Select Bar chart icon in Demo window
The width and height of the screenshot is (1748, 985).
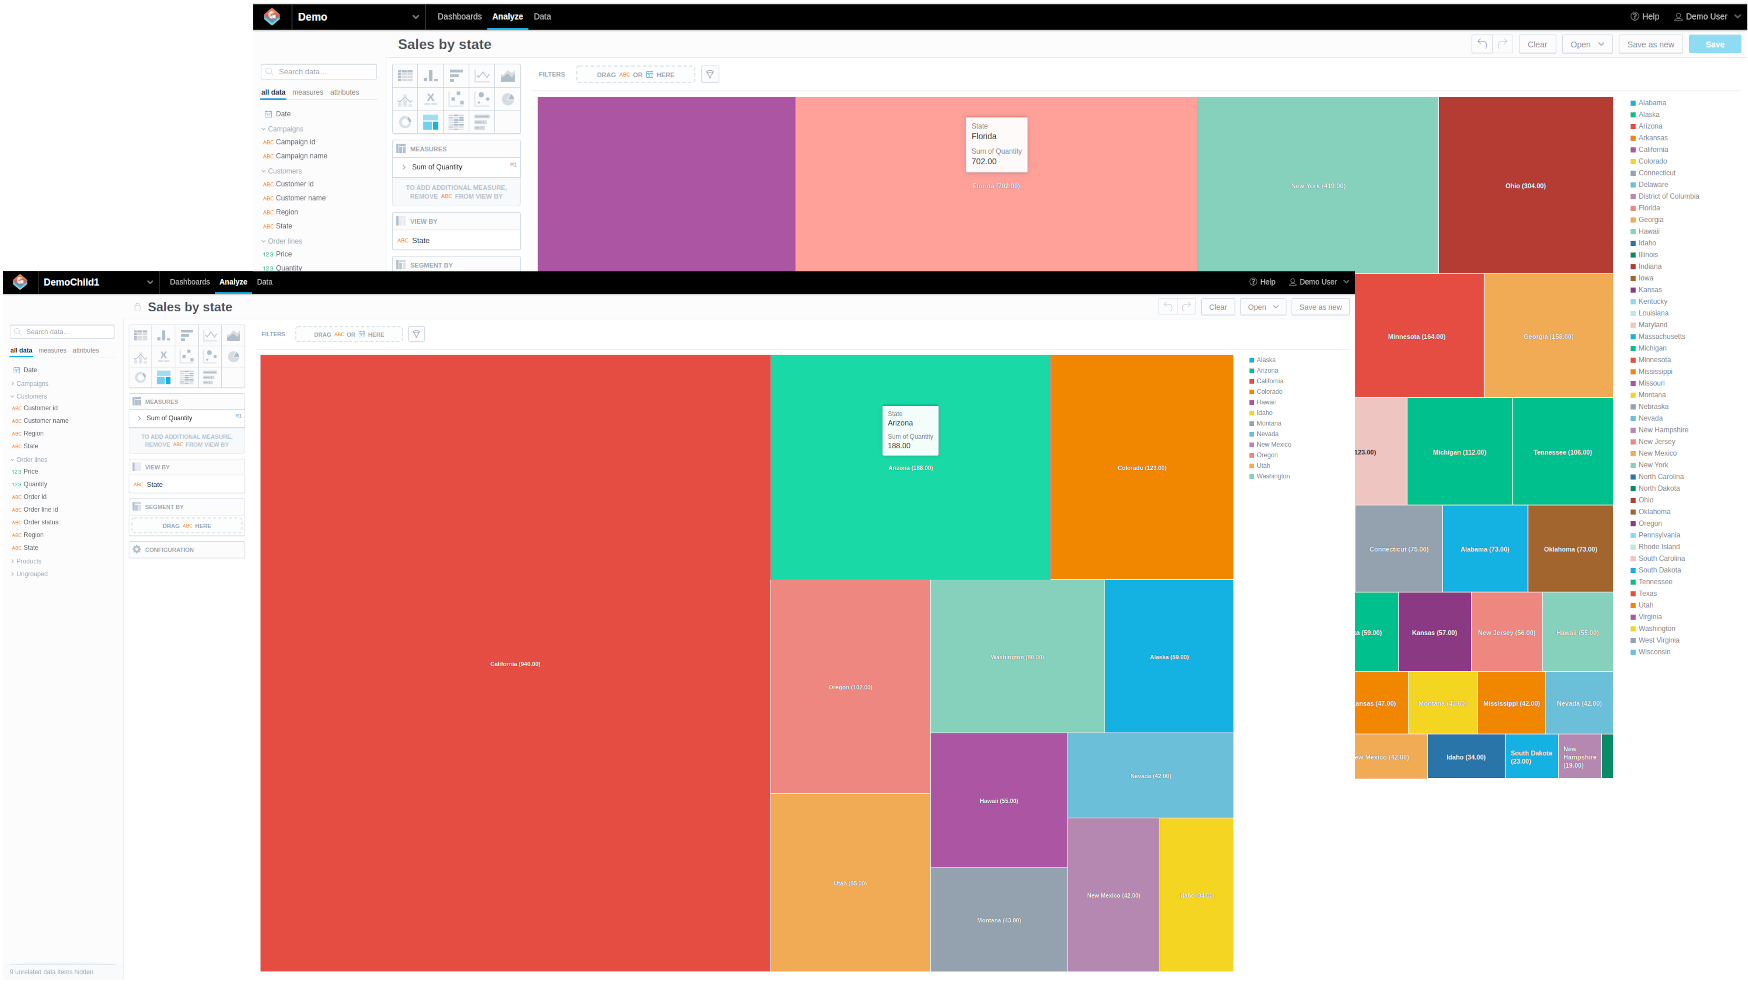tap(456, 75)
